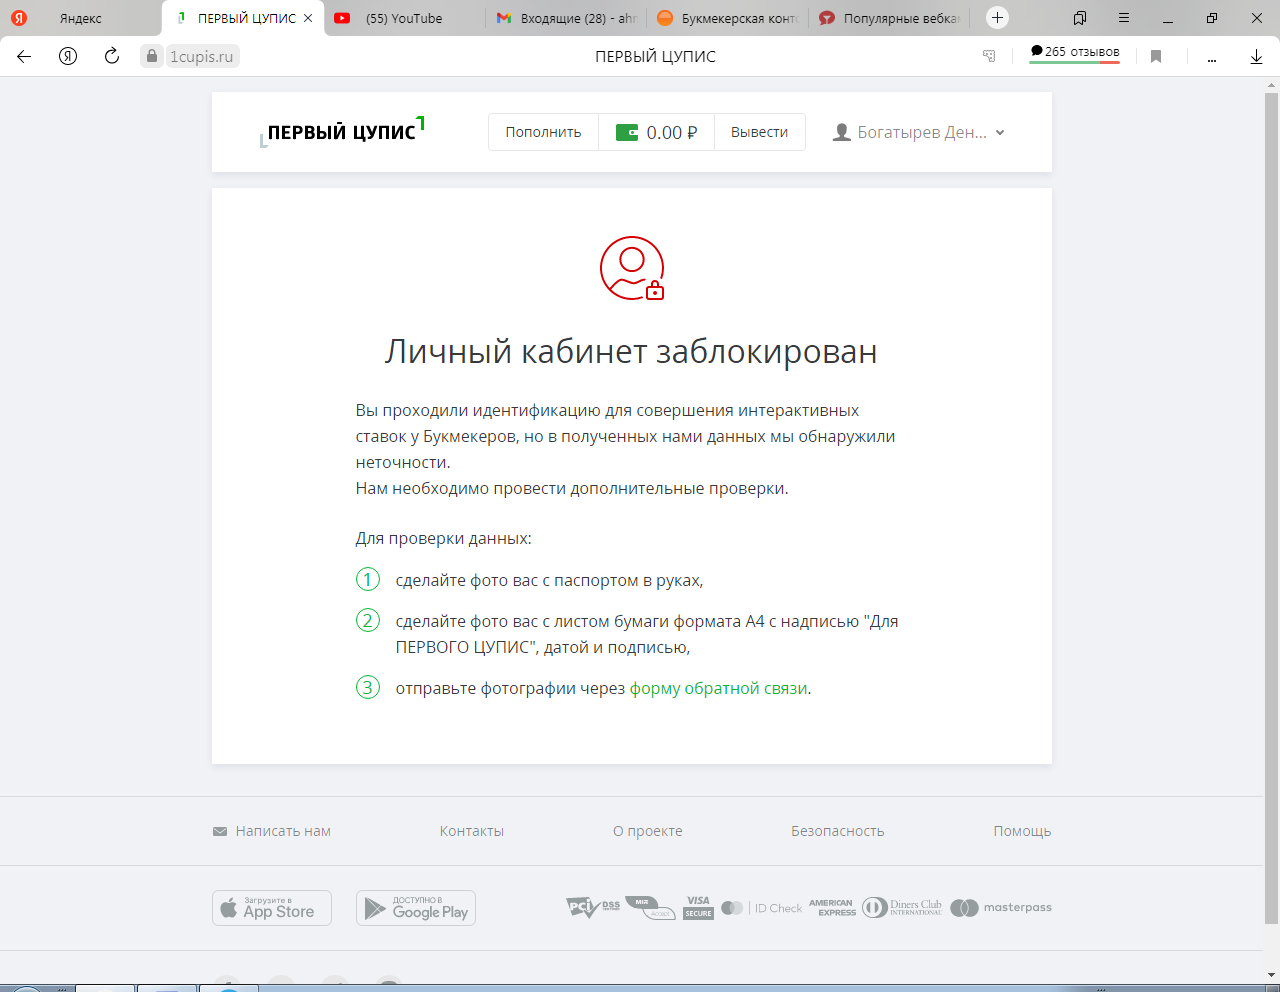Open a new browser tab

(997, 17)
